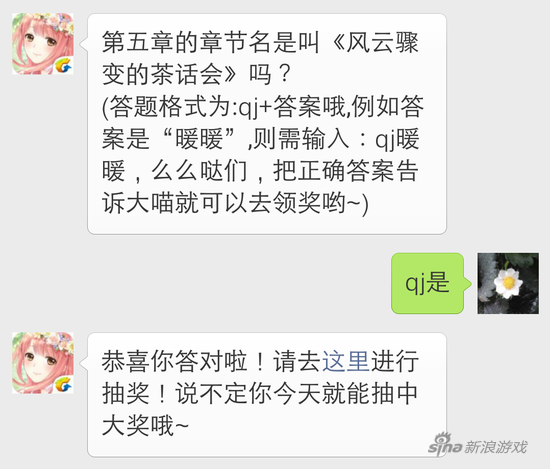The width and height of the screenshot is (550, 469).
Task: Tap the 大奖哦~ closing text
Action: point(145,426)
